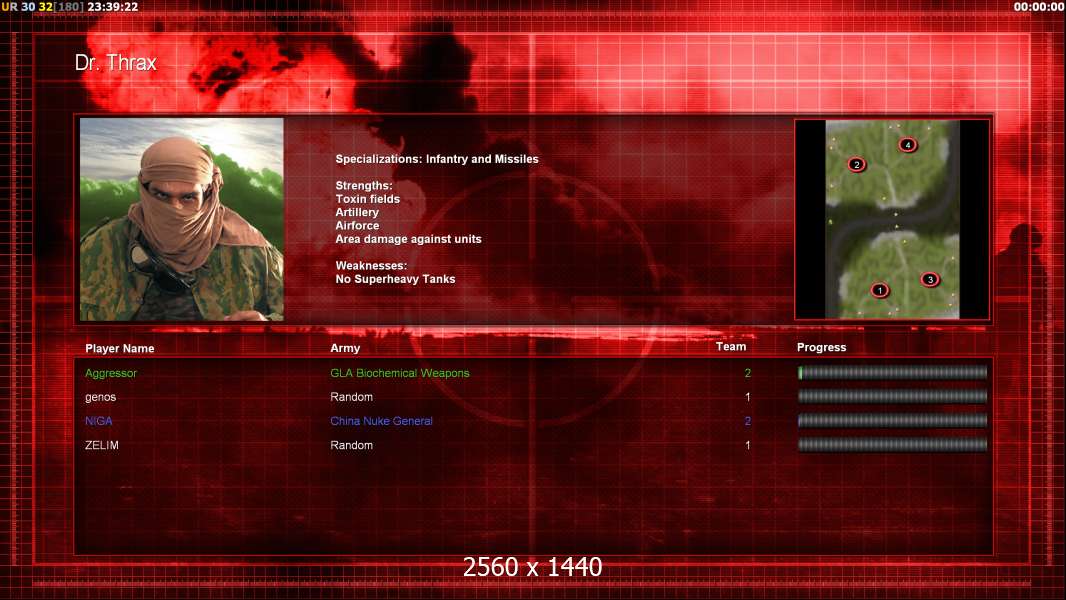Viewport: 1066px width, 600px height.
Task: Click No Superheavy Tanks weakness entry
Action: click(x=395, y=279)
